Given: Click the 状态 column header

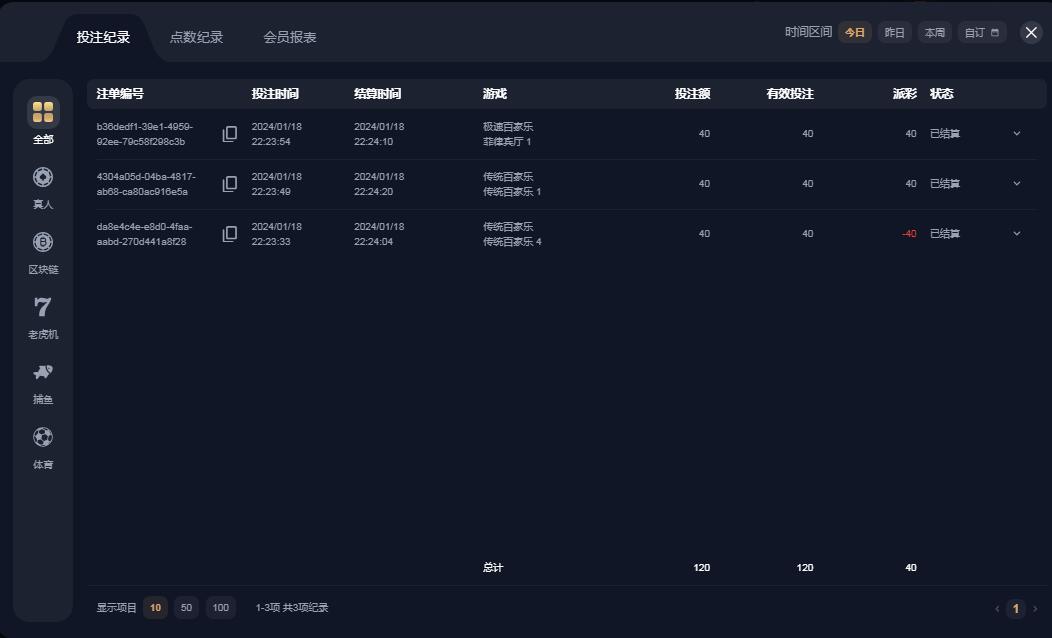Looking at the screenshot, I should pos(941,94).
